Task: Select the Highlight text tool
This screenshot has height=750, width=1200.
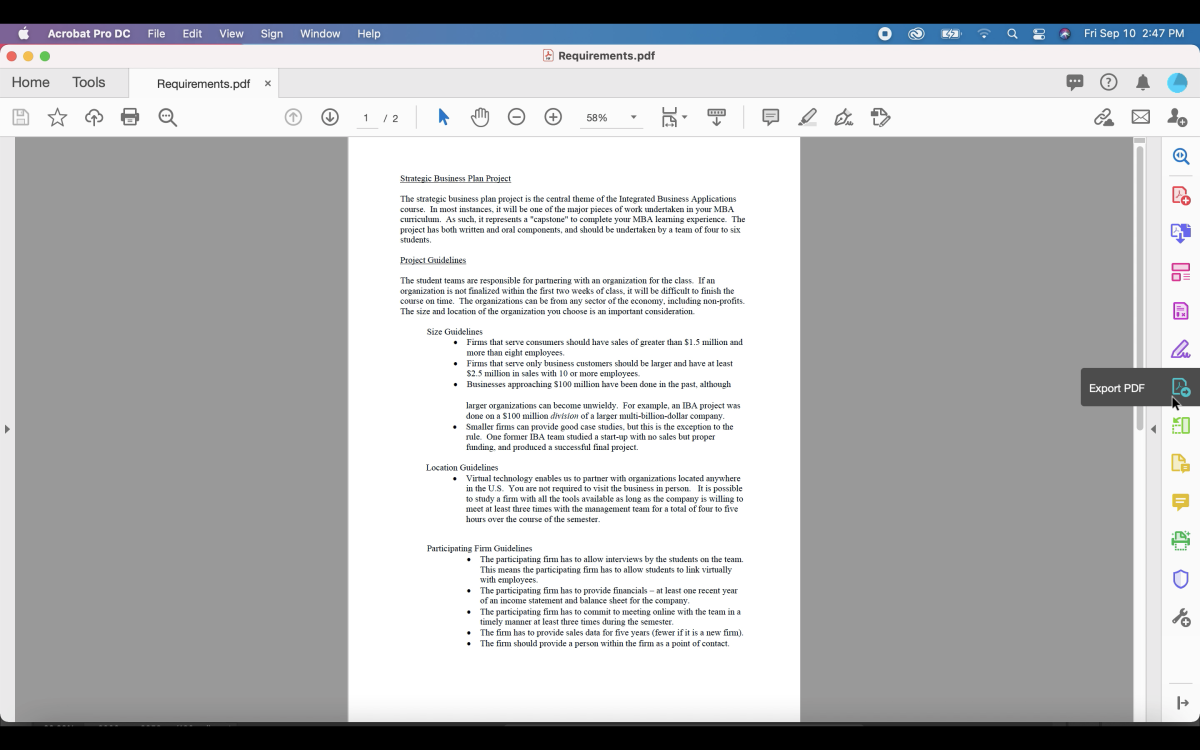Action: coord(807,118)
